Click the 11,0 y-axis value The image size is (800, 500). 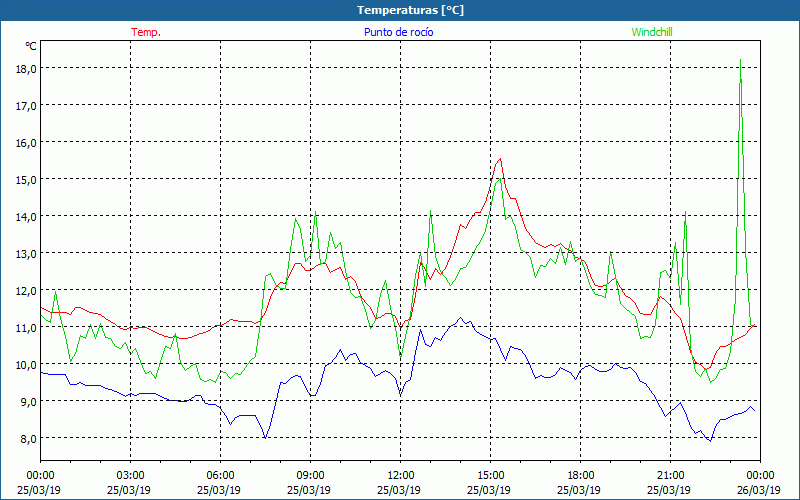point(27,328)
